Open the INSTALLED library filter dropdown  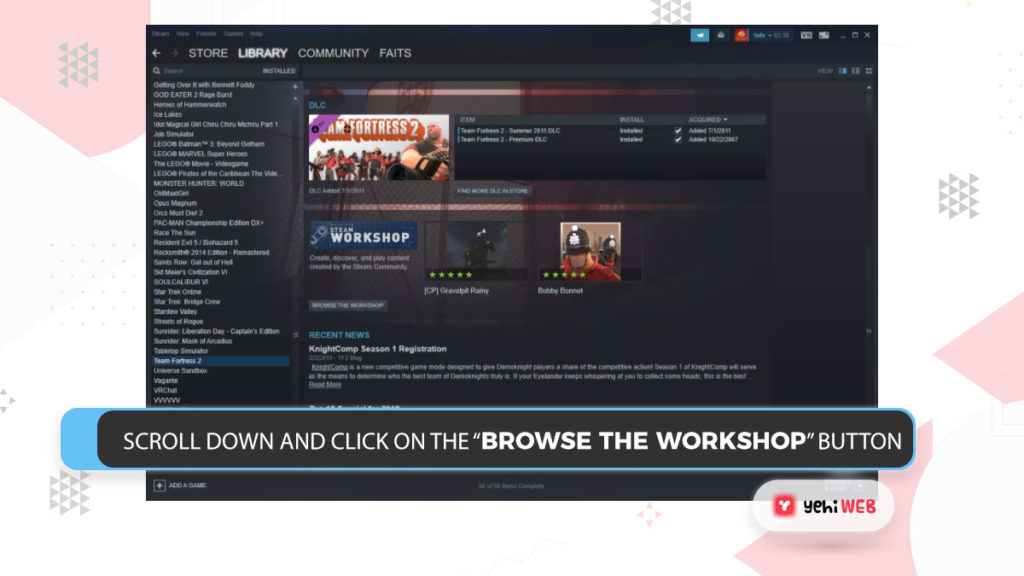pyautogui.click(x=279, y=71)
